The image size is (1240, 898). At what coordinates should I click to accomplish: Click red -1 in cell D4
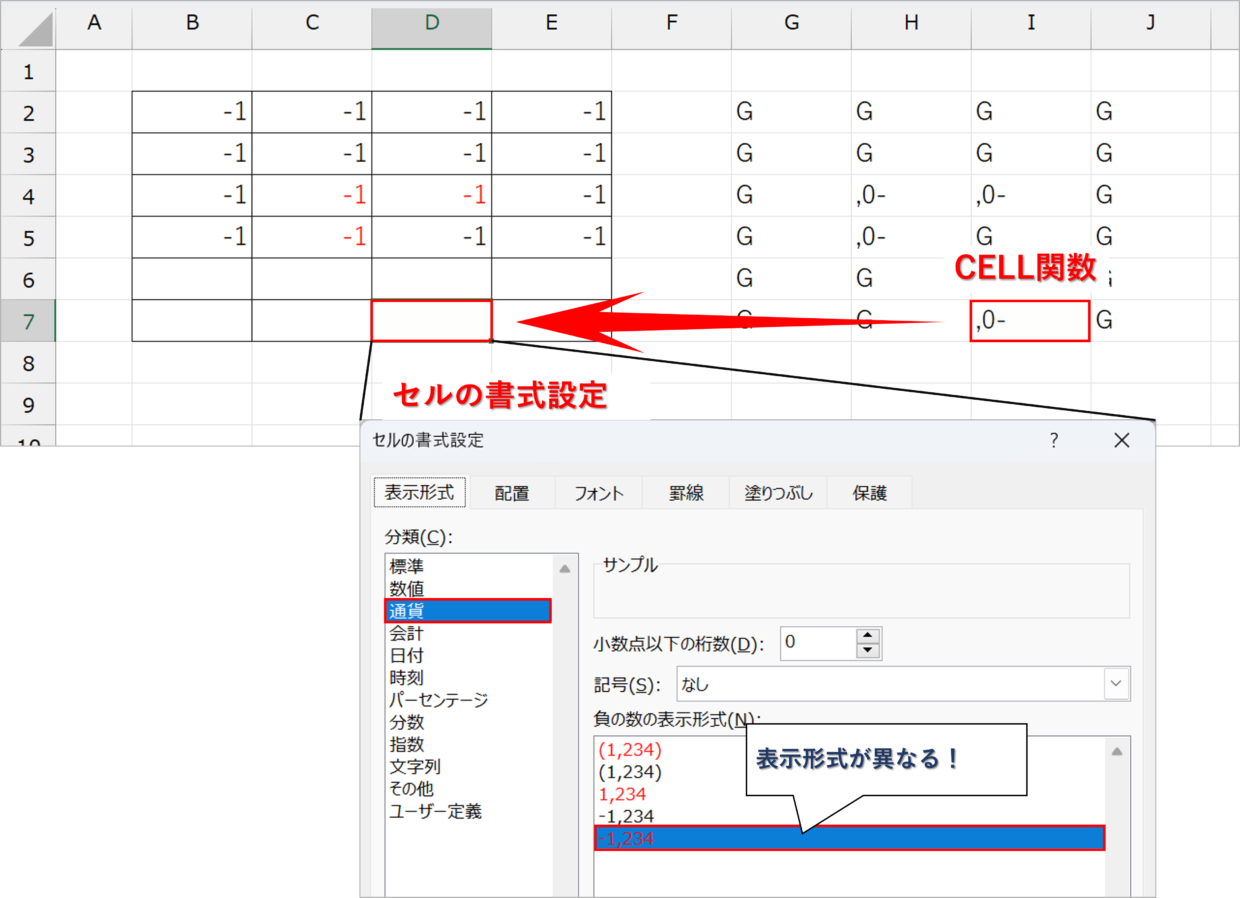[432, 196]
